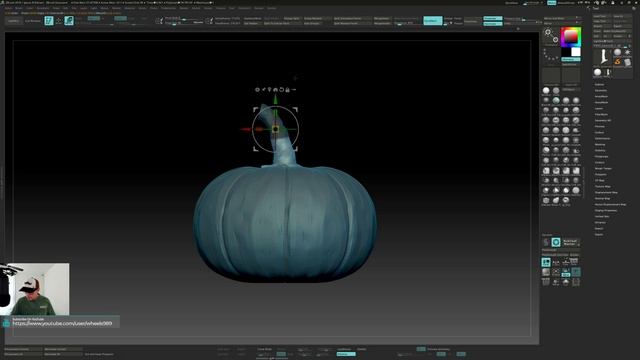
Task: Expand the Masking sub-palette
Action: 600,144
